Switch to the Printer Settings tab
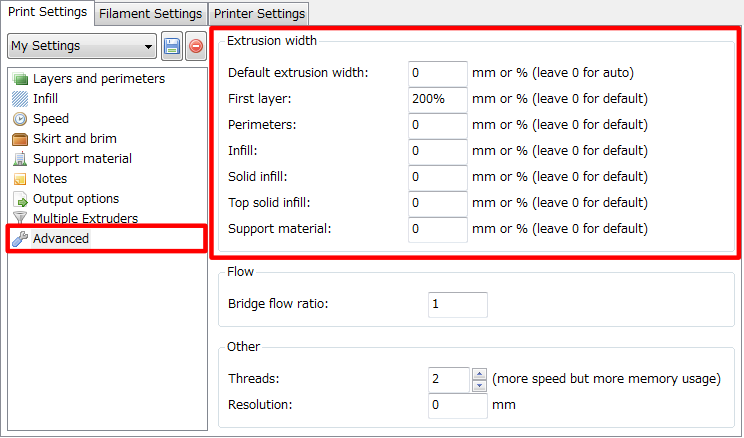The width and height of the screenshot is (744, 438). (x=259, y=13)
